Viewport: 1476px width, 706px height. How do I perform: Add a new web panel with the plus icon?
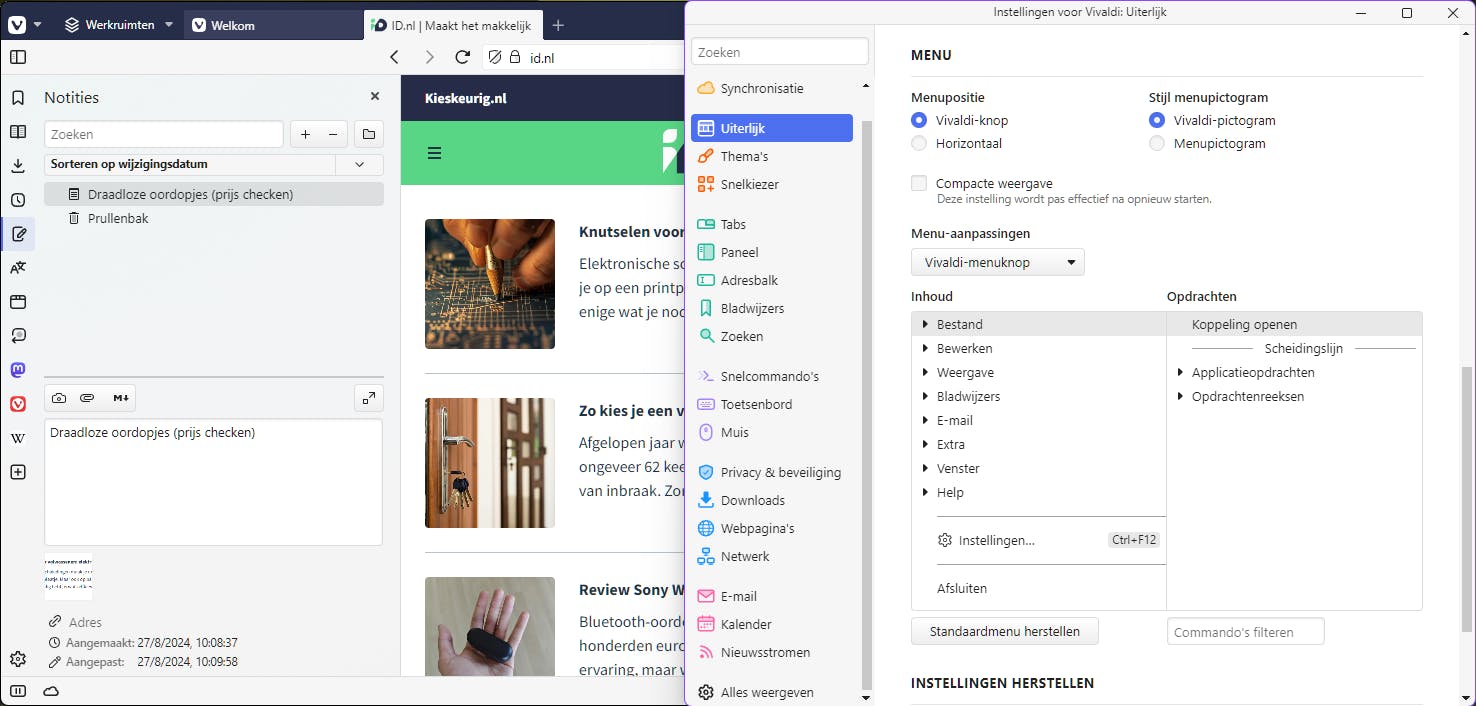[x=18, y=471]
